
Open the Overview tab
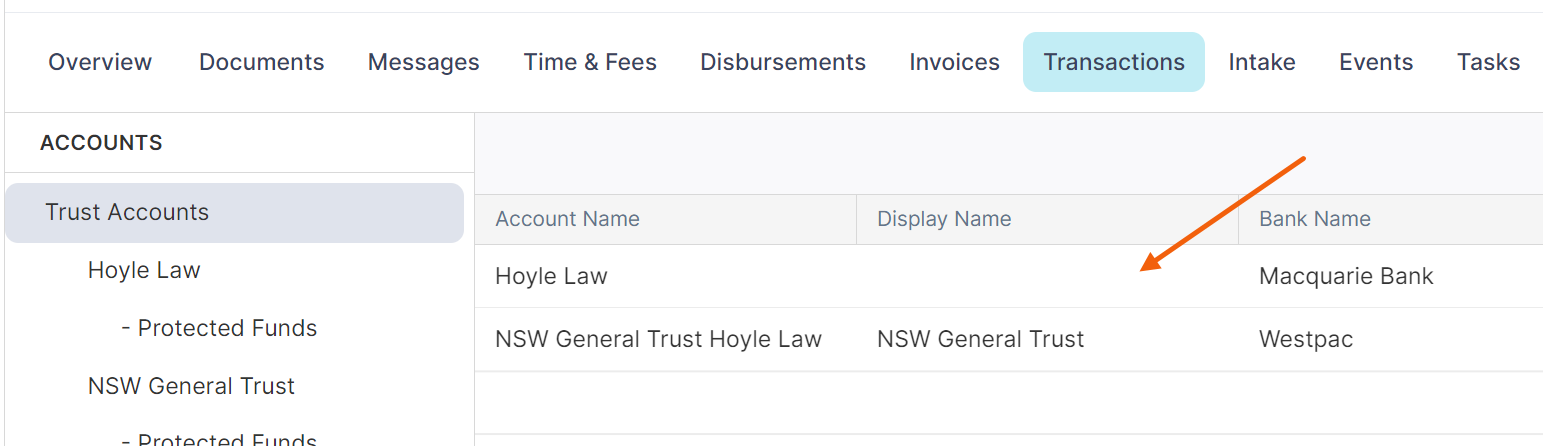pyautogui.click(x=100, y=62)
